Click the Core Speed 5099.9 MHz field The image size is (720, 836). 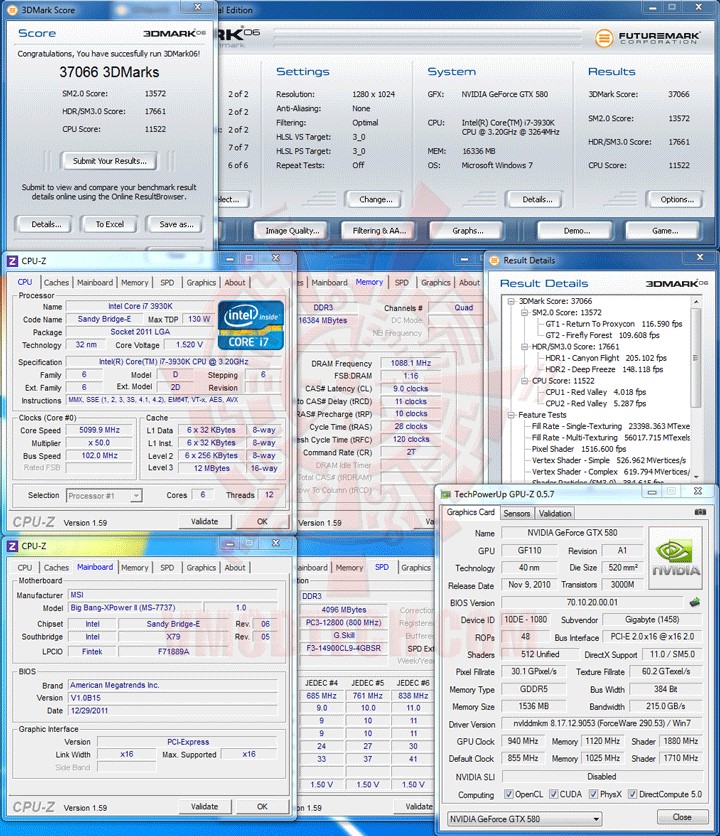(x=99, y=430)
